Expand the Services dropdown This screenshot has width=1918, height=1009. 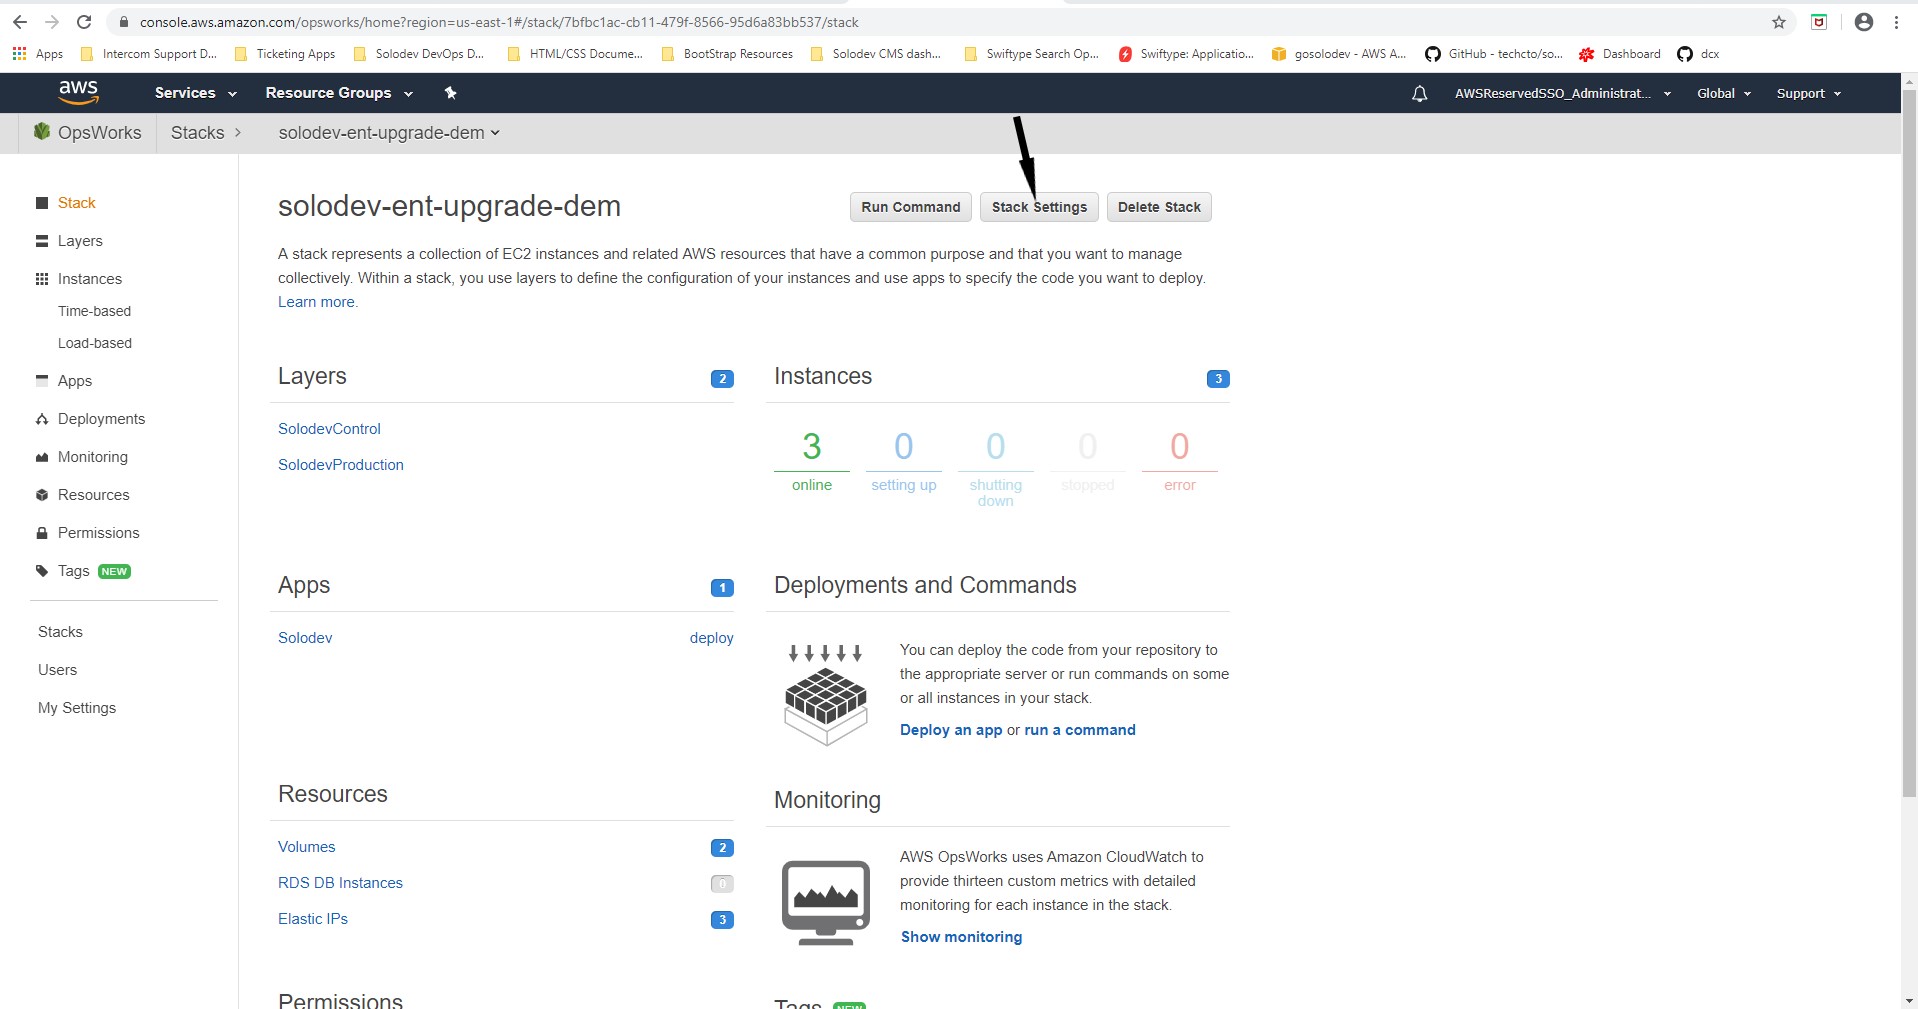195,93
